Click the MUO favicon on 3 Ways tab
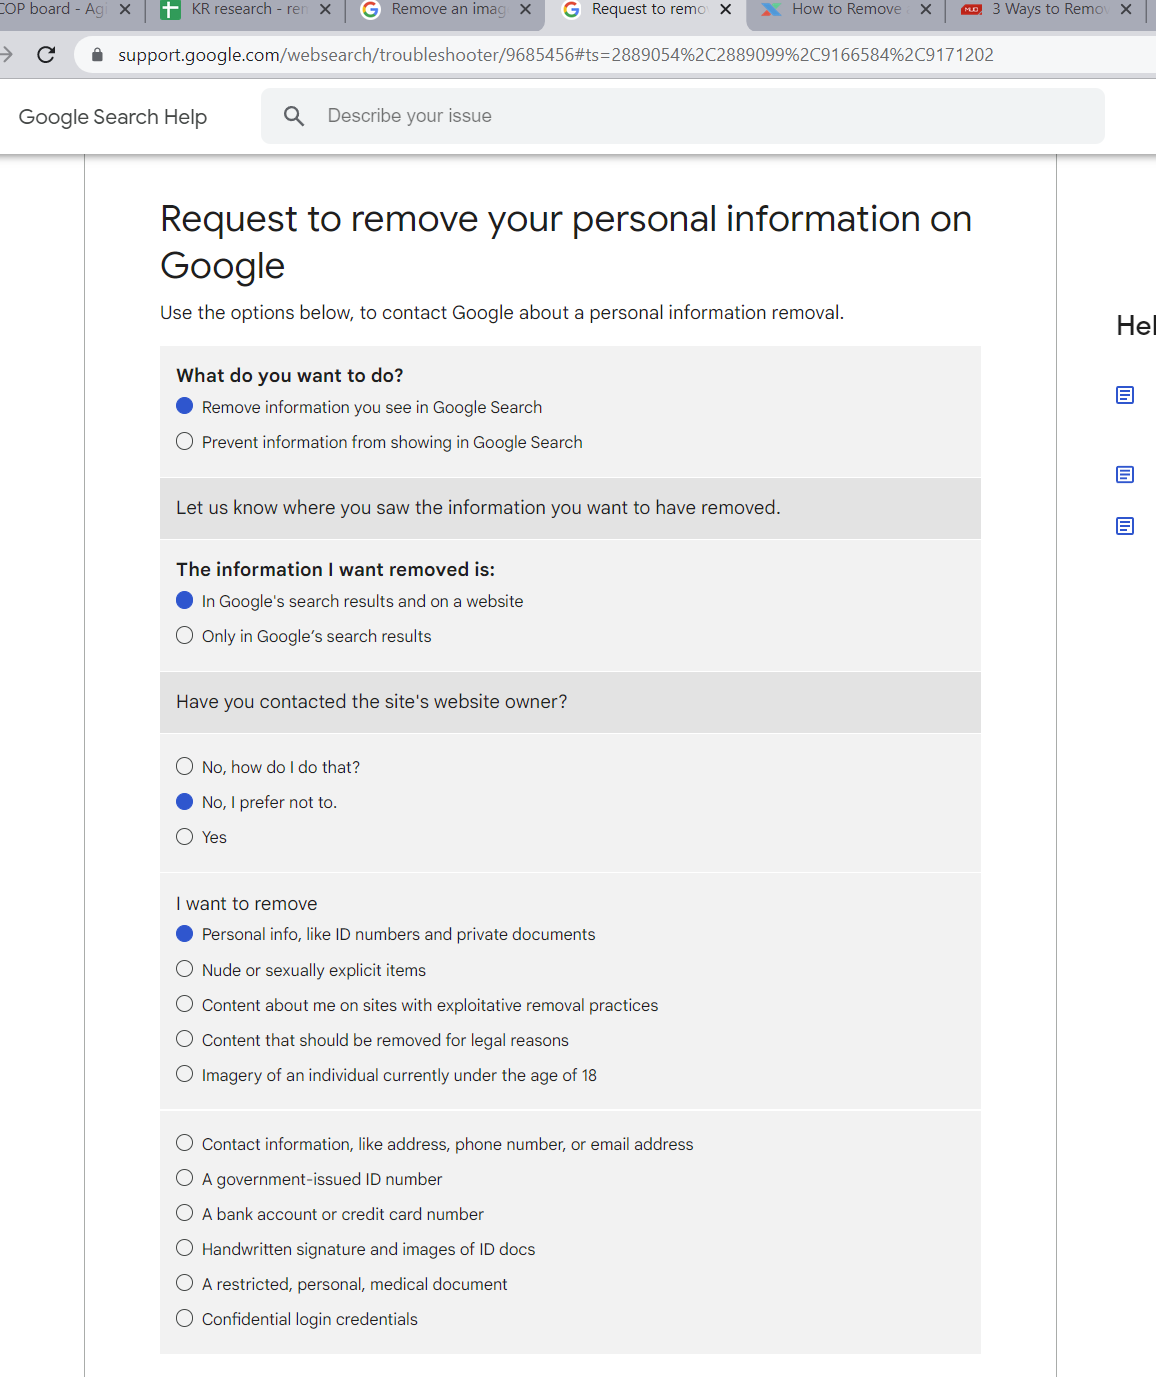Image resolution: width=1156 pixels, height=1377 pixels. point(972,12)
